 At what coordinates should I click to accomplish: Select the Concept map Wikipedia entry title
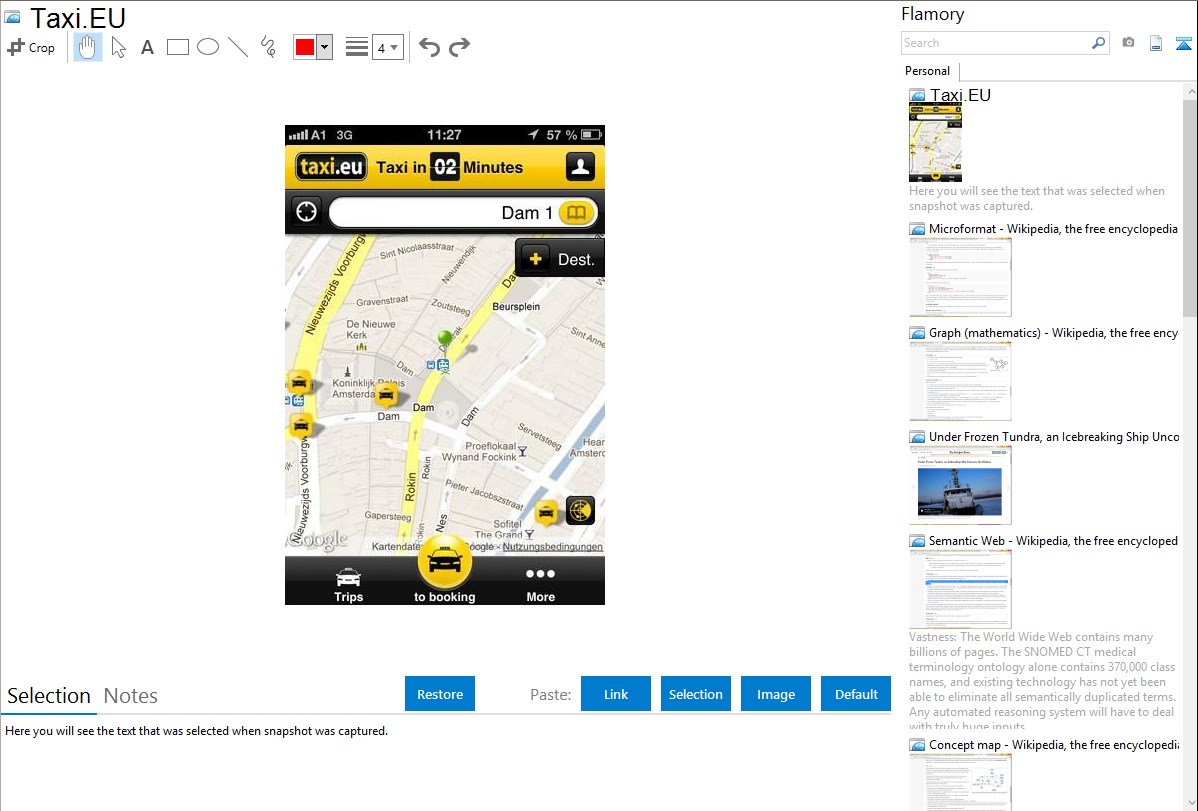[x=1054, y=744]
